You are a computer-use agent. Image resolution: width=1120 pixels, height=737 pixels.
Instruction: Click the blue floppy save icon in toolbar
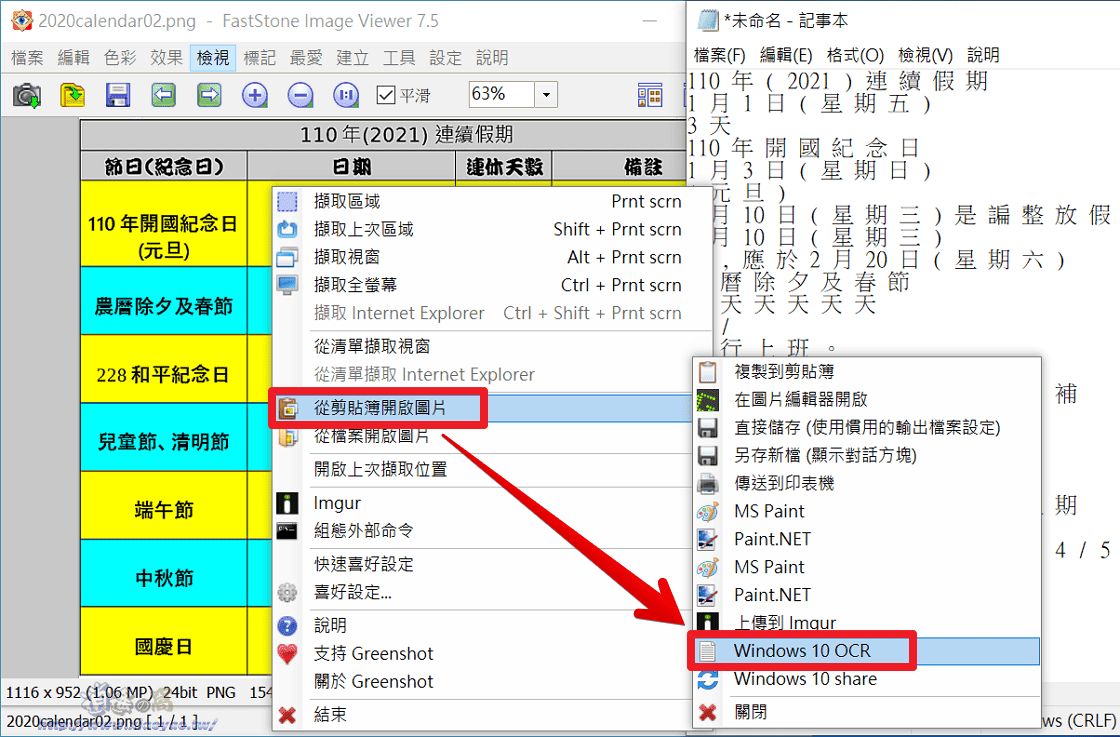pos(118,94)
